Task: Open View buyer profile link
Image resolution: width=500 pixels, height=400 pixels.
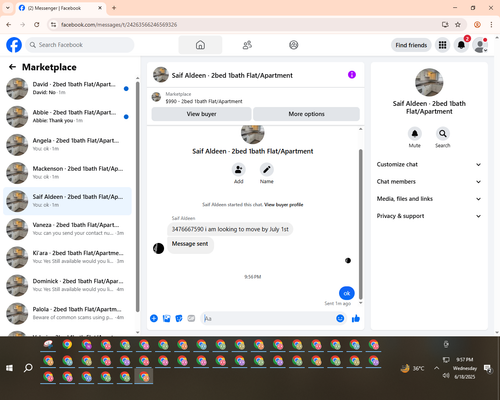Action: click(x=284, y=205)
